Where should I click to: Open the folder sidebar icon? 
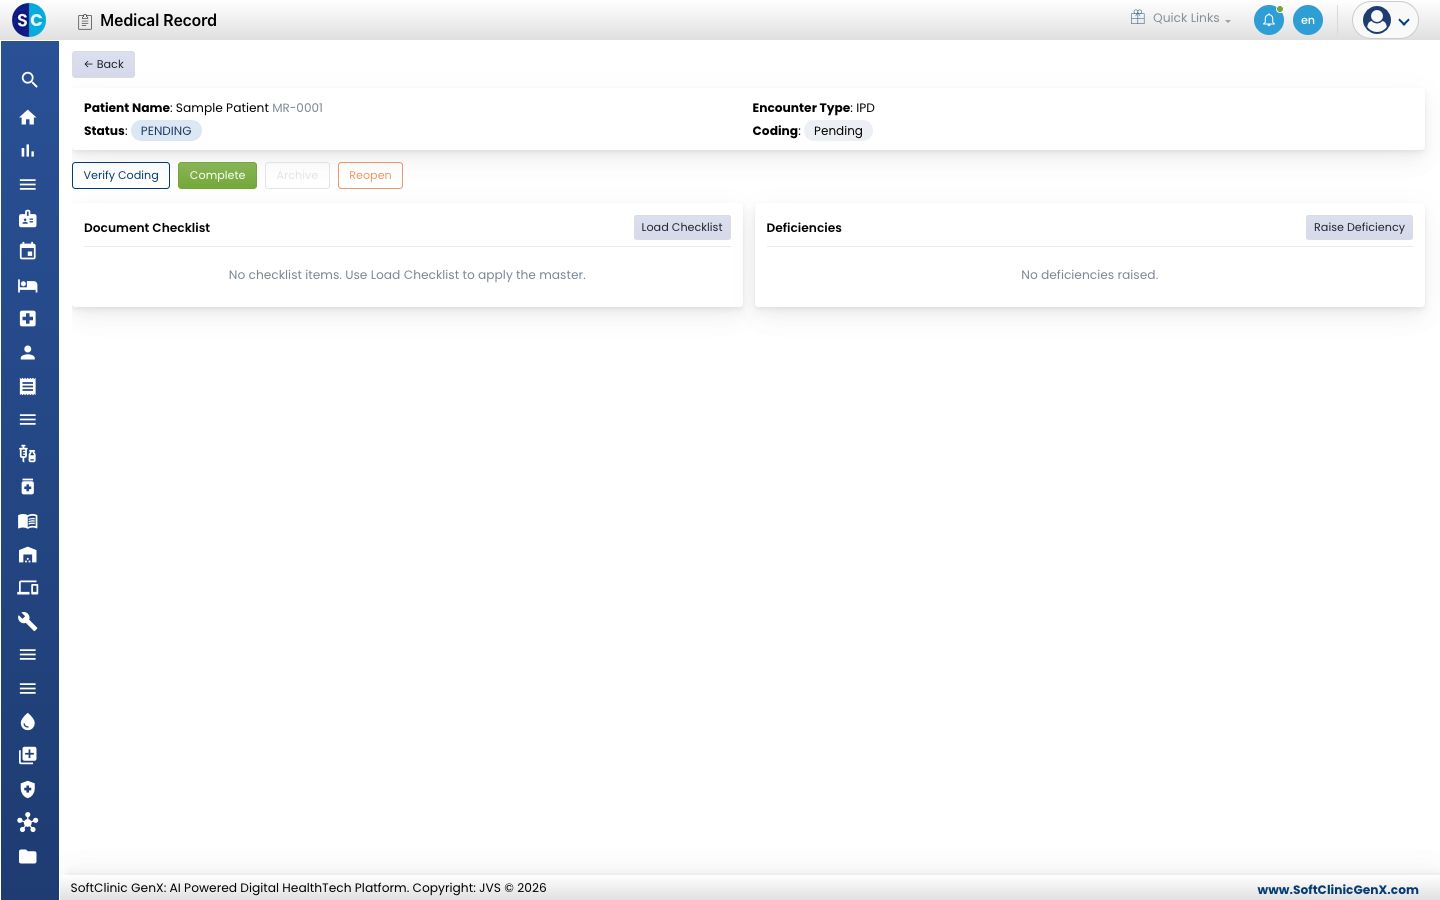click(x=28, y=857)
